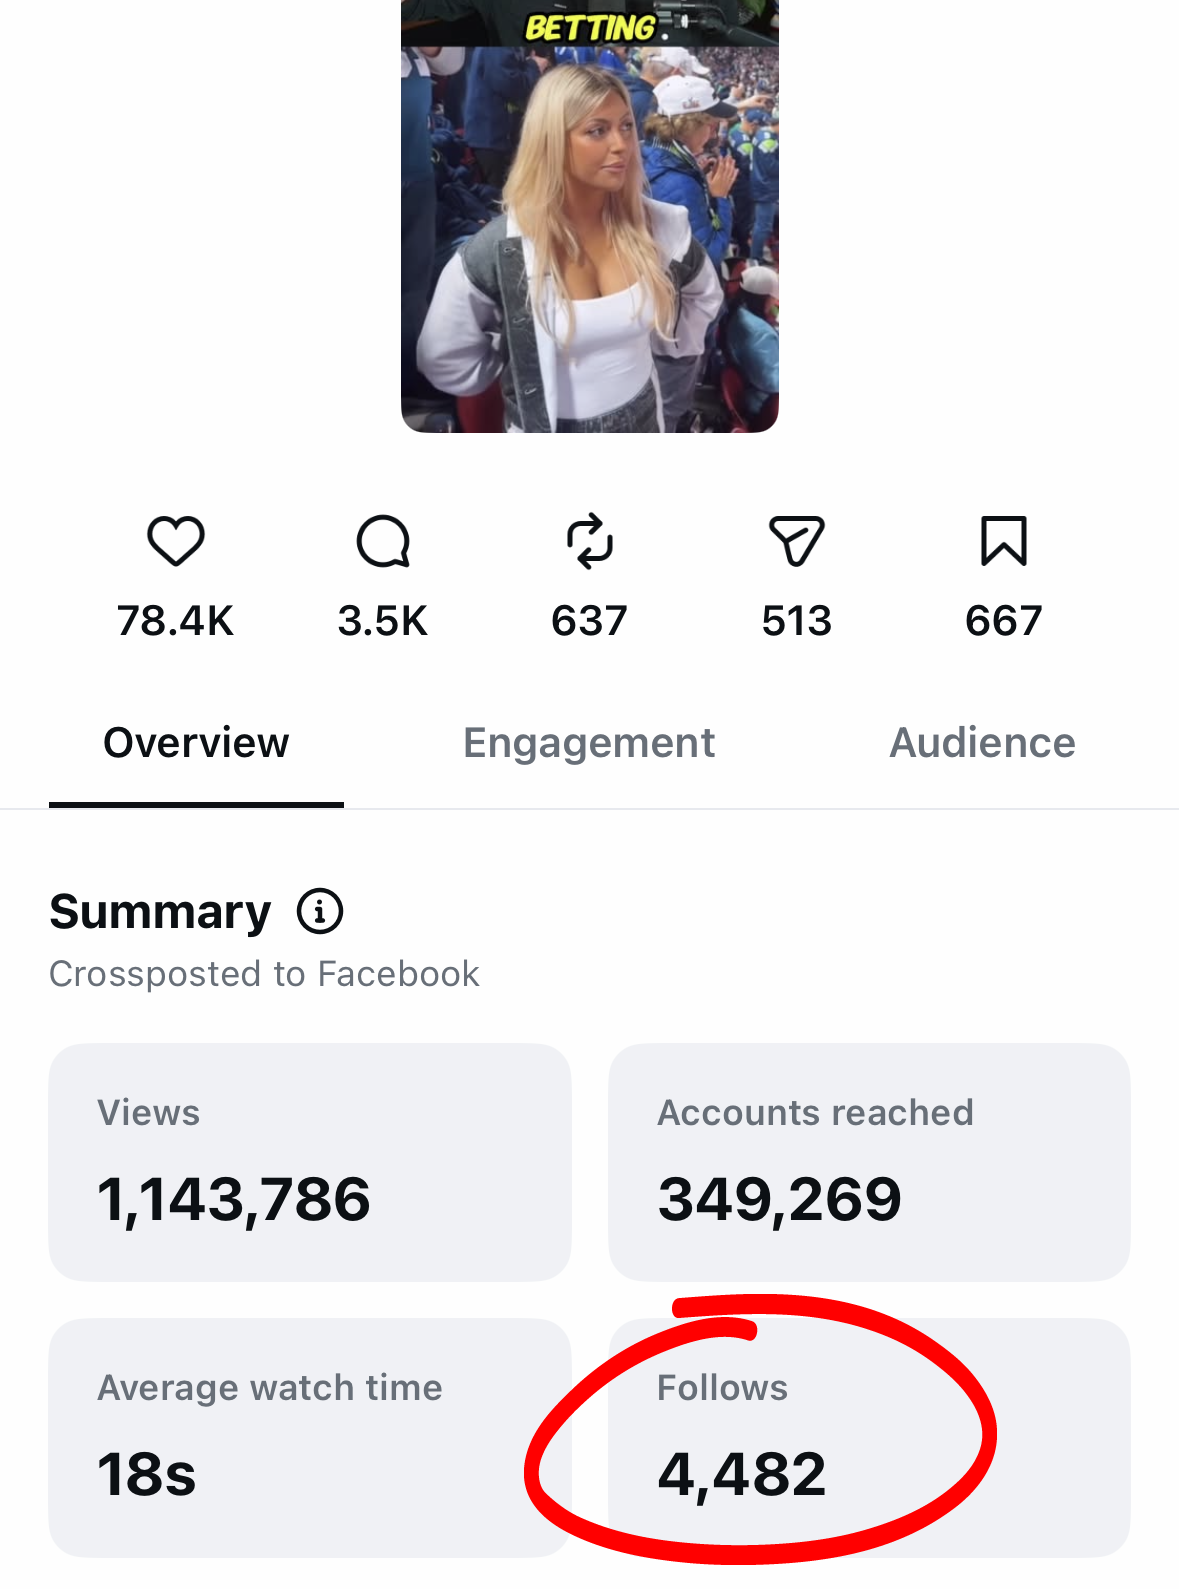
Task: Open the Accounts reached card
Action: point(869,1162)
